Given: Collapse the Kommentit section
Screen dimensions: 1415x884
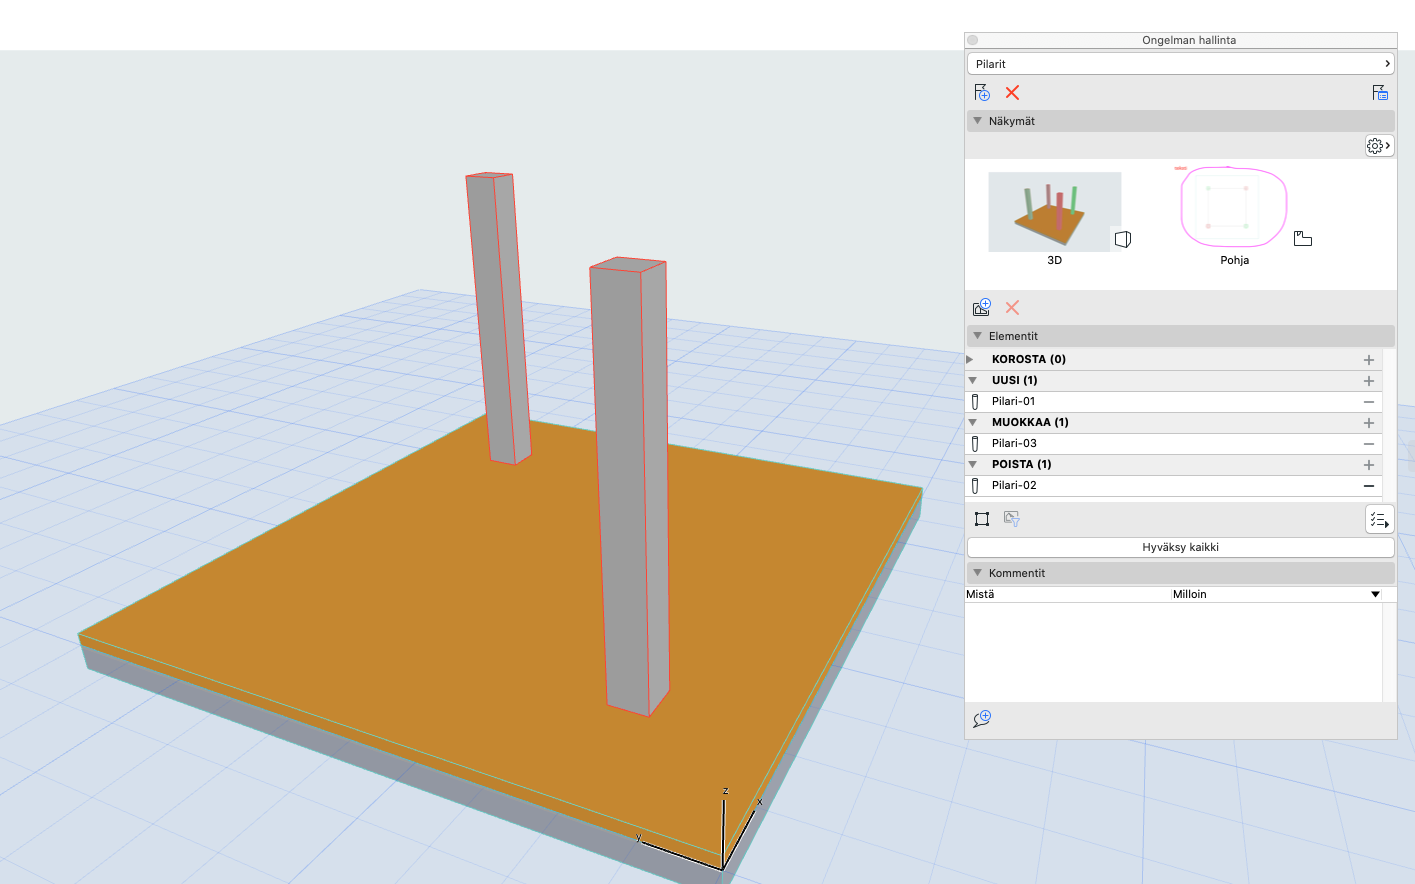Looking at the screenshot, I should click(978, 573).
